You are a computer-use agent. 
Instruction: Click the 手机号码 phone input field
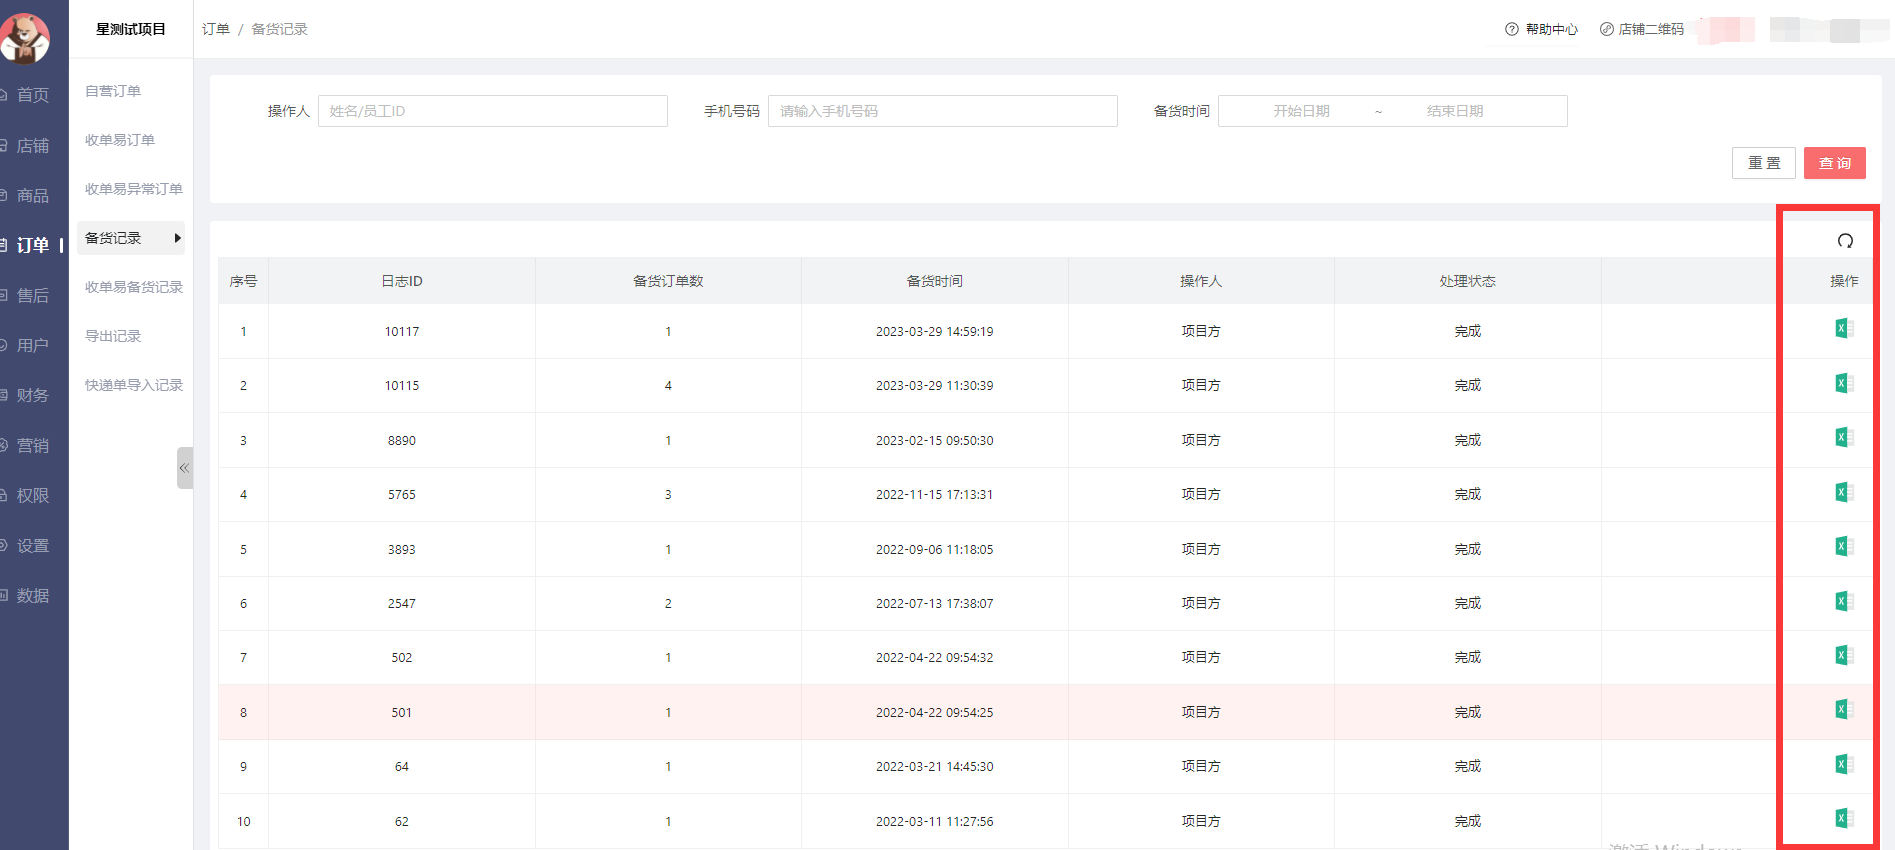[x=941, y=111]
